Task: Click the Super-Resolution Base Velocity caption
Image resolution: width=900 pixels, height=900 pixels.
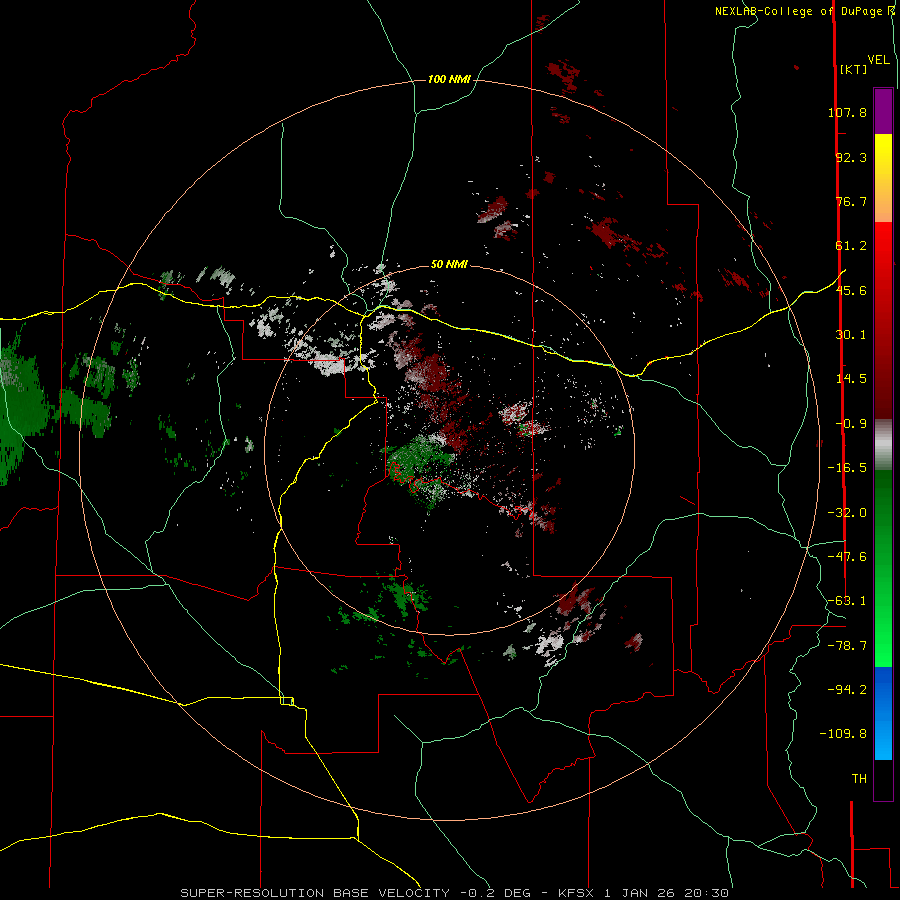Action: (x=455, y=893)
